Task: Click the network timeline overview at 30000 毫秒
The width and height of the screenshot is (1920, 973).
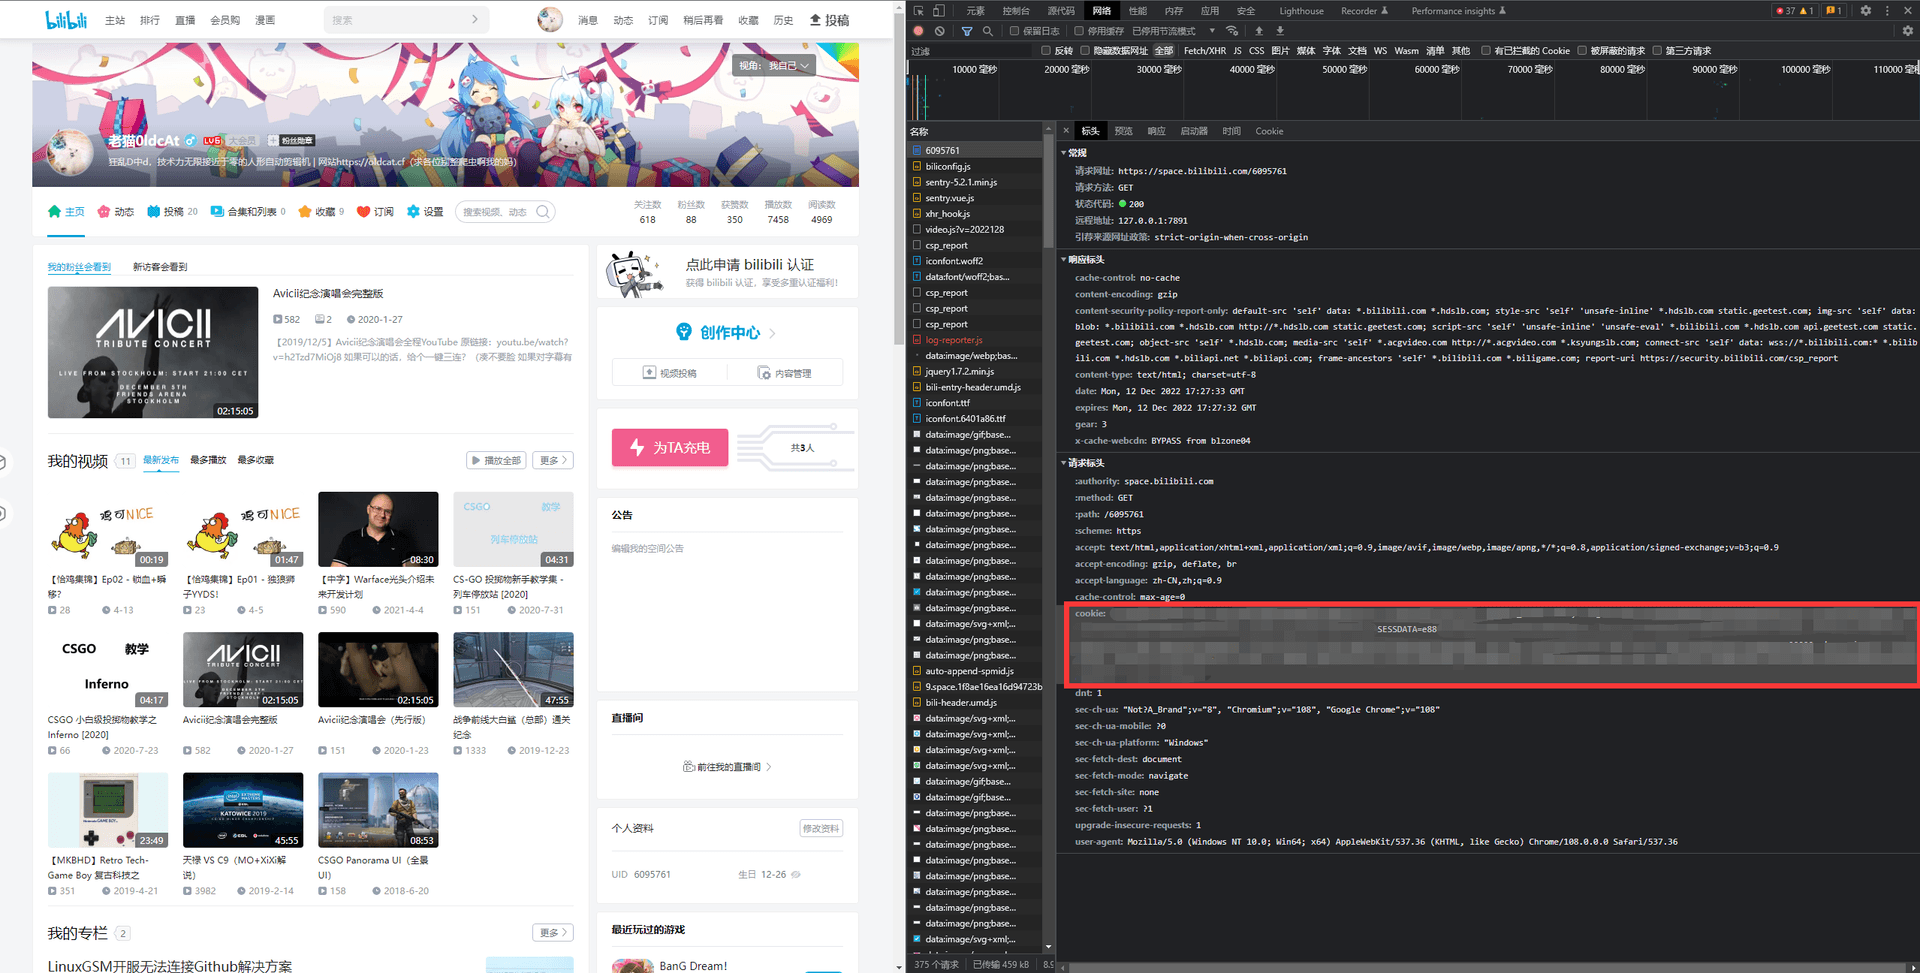Action: click(1159, 69)
